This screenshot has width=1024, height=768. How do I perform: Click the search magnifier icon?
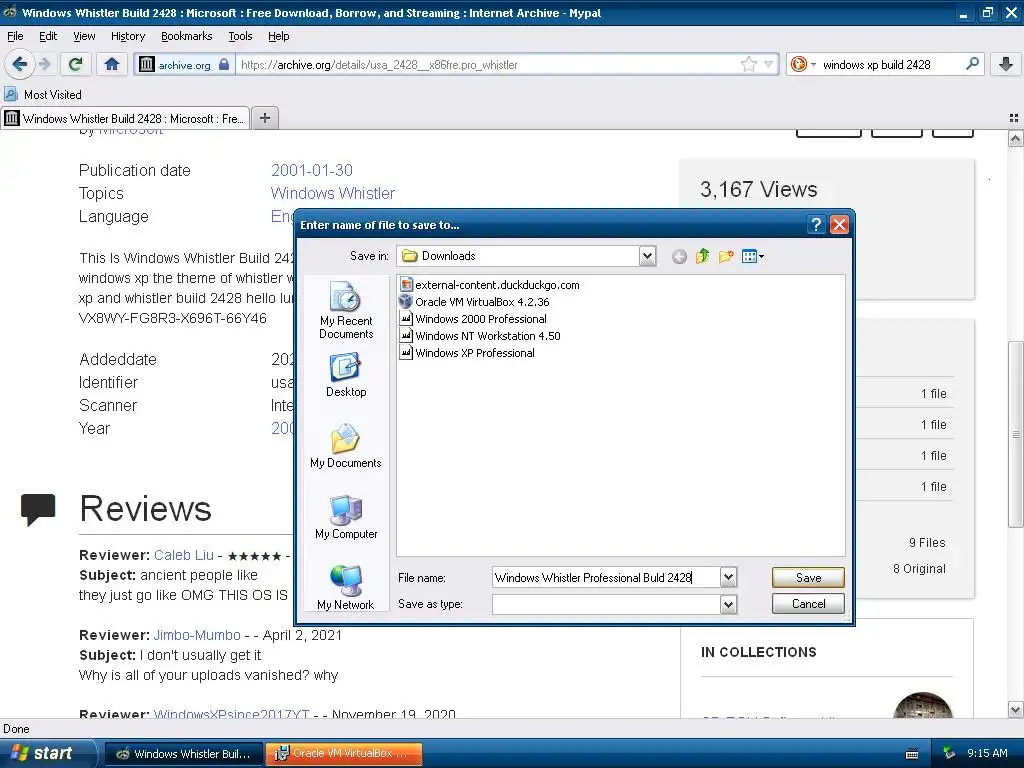tap(972, 64)
